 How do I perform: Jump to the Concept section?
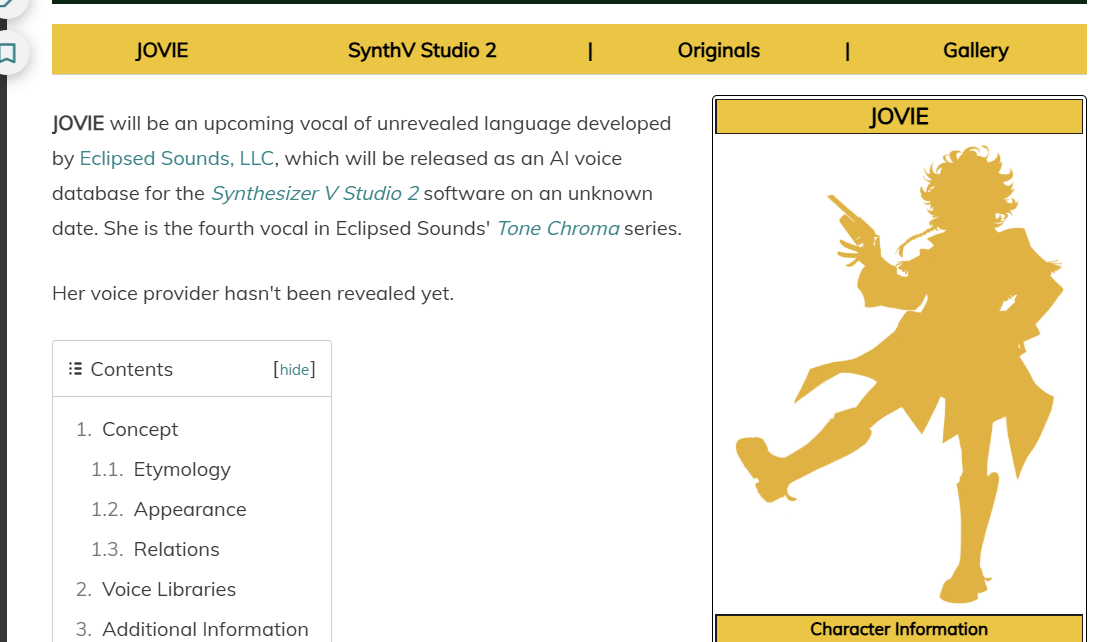tap(140, 429)
